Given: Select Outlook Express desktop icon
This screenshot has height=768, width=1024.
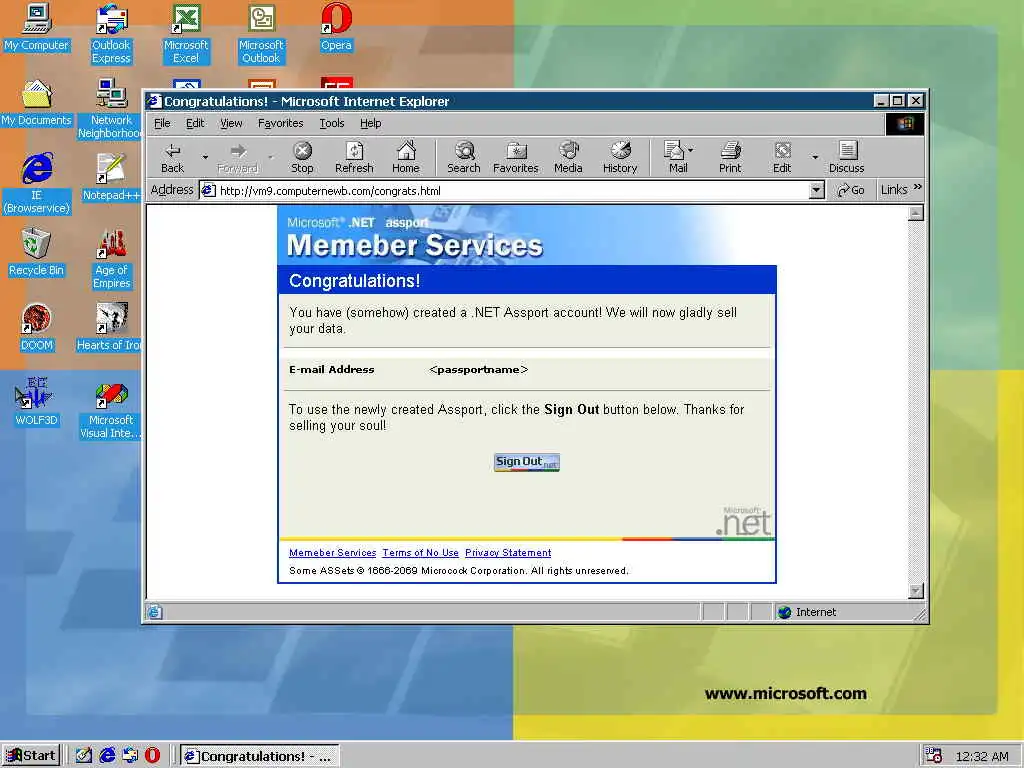Looking at the screenshot, I should click(x=111, y=33).
